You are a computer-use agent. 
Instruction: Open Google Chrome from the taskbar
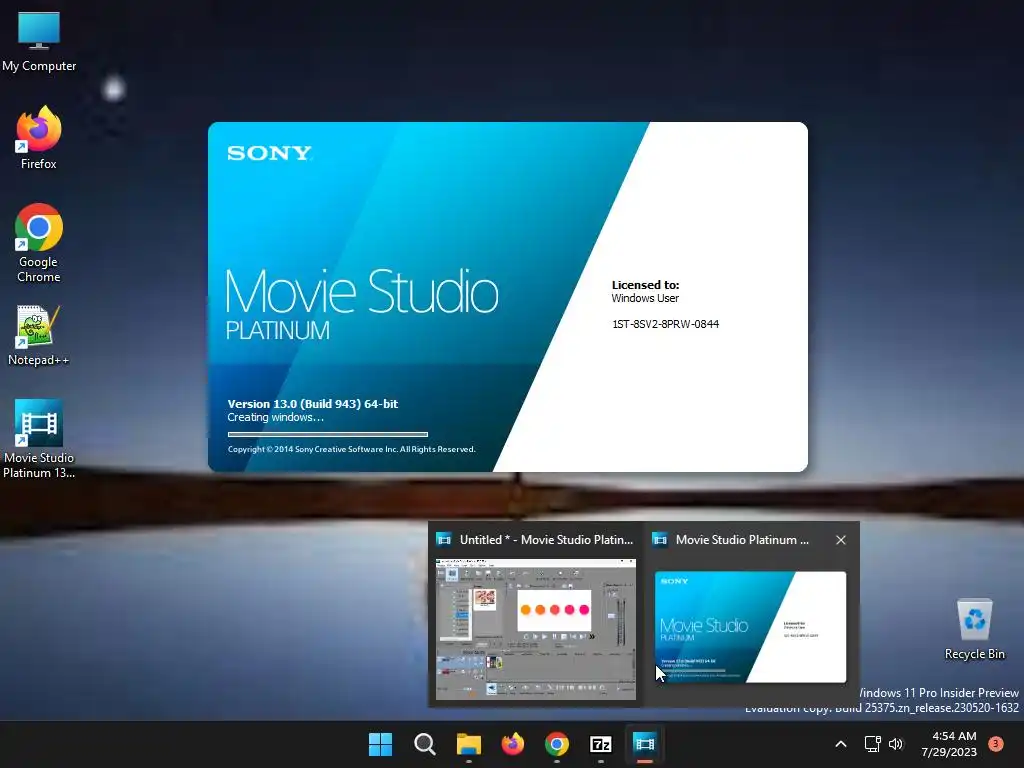click(556, 744)
